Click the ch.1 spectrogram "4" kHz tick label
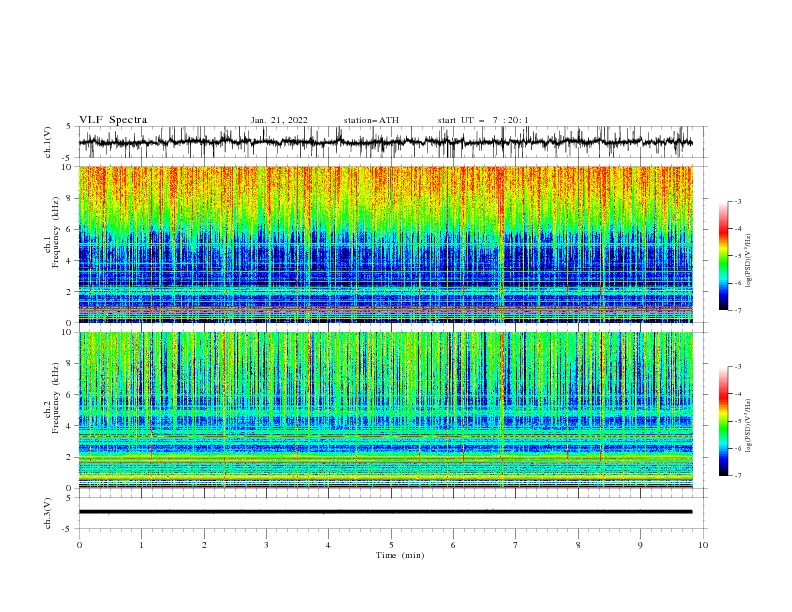The width and height of the screenshot is (792, 612). coord(70,261)
